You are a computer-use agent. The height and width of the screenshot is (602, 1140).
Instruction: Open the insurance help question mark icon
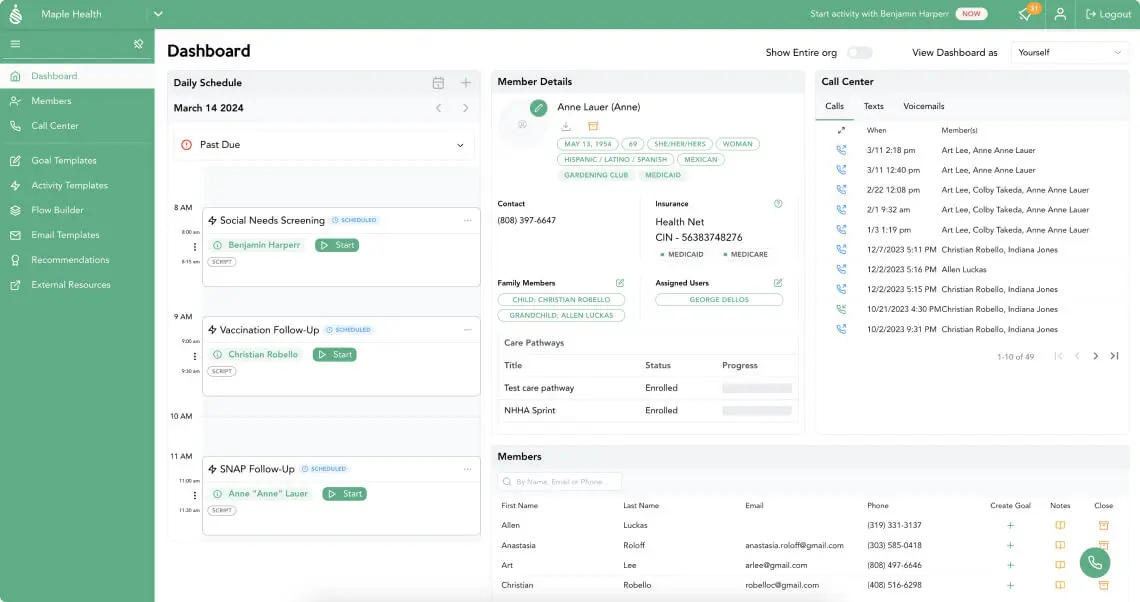778,204
